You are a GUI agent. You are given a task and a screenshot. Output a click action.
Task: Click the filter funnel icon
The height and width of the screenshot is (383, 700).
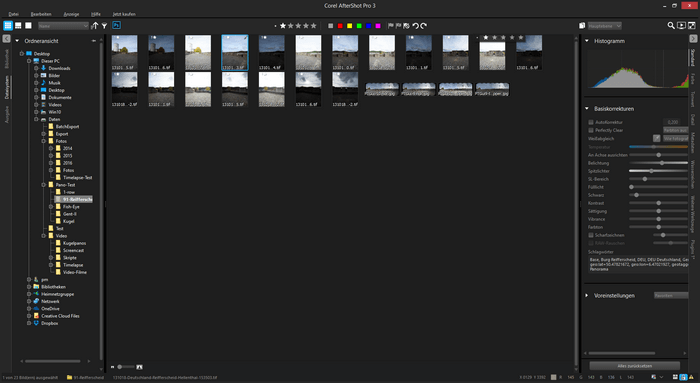click(104, 26)
